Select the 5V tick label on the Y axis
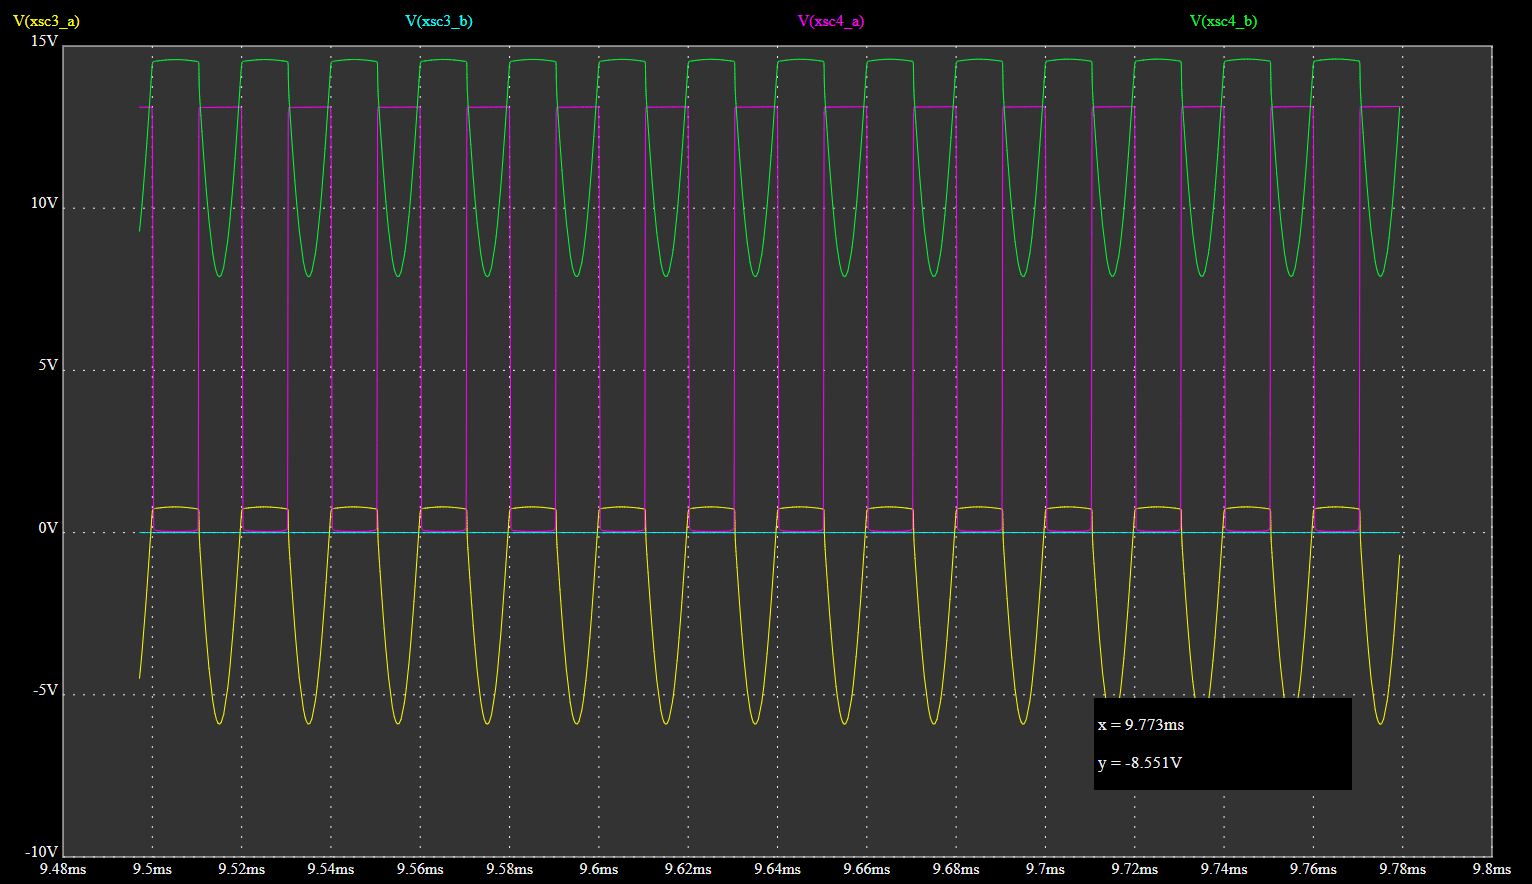Viewport: 1532px width, 884px height. pyautogui.click(x=48, y=365)
